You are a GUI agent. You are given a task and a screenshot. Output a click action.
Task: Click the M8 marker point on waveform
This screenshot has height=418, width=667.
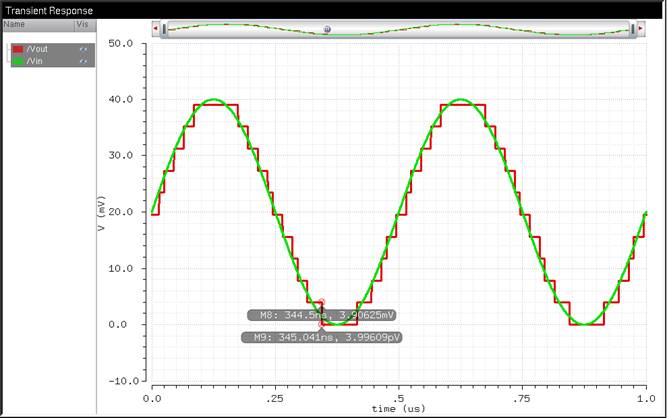click(321, 302)
